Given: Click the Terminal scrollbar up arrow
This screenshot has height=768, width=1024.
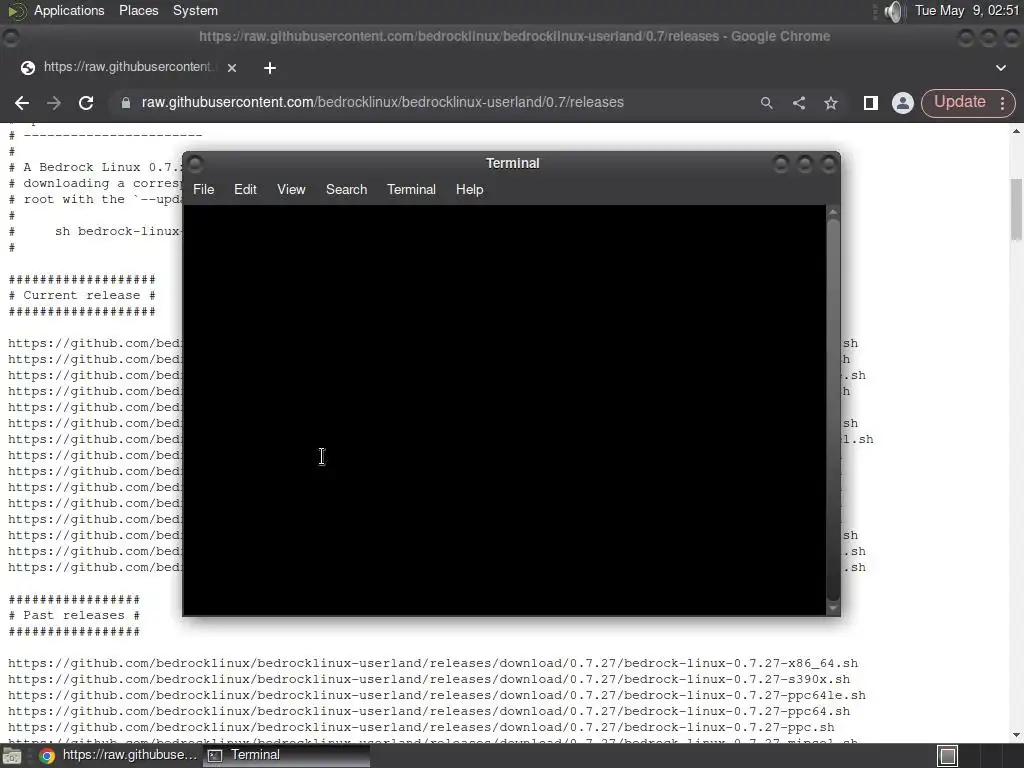Looking at the screenshot, I should pos(833,213).
